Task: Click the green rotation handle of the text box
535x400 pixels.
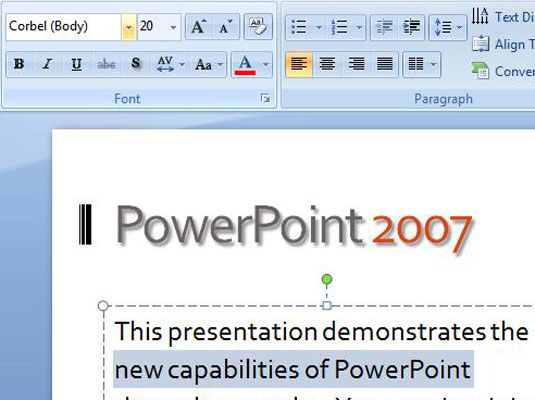Action: [x=327, y=280]
